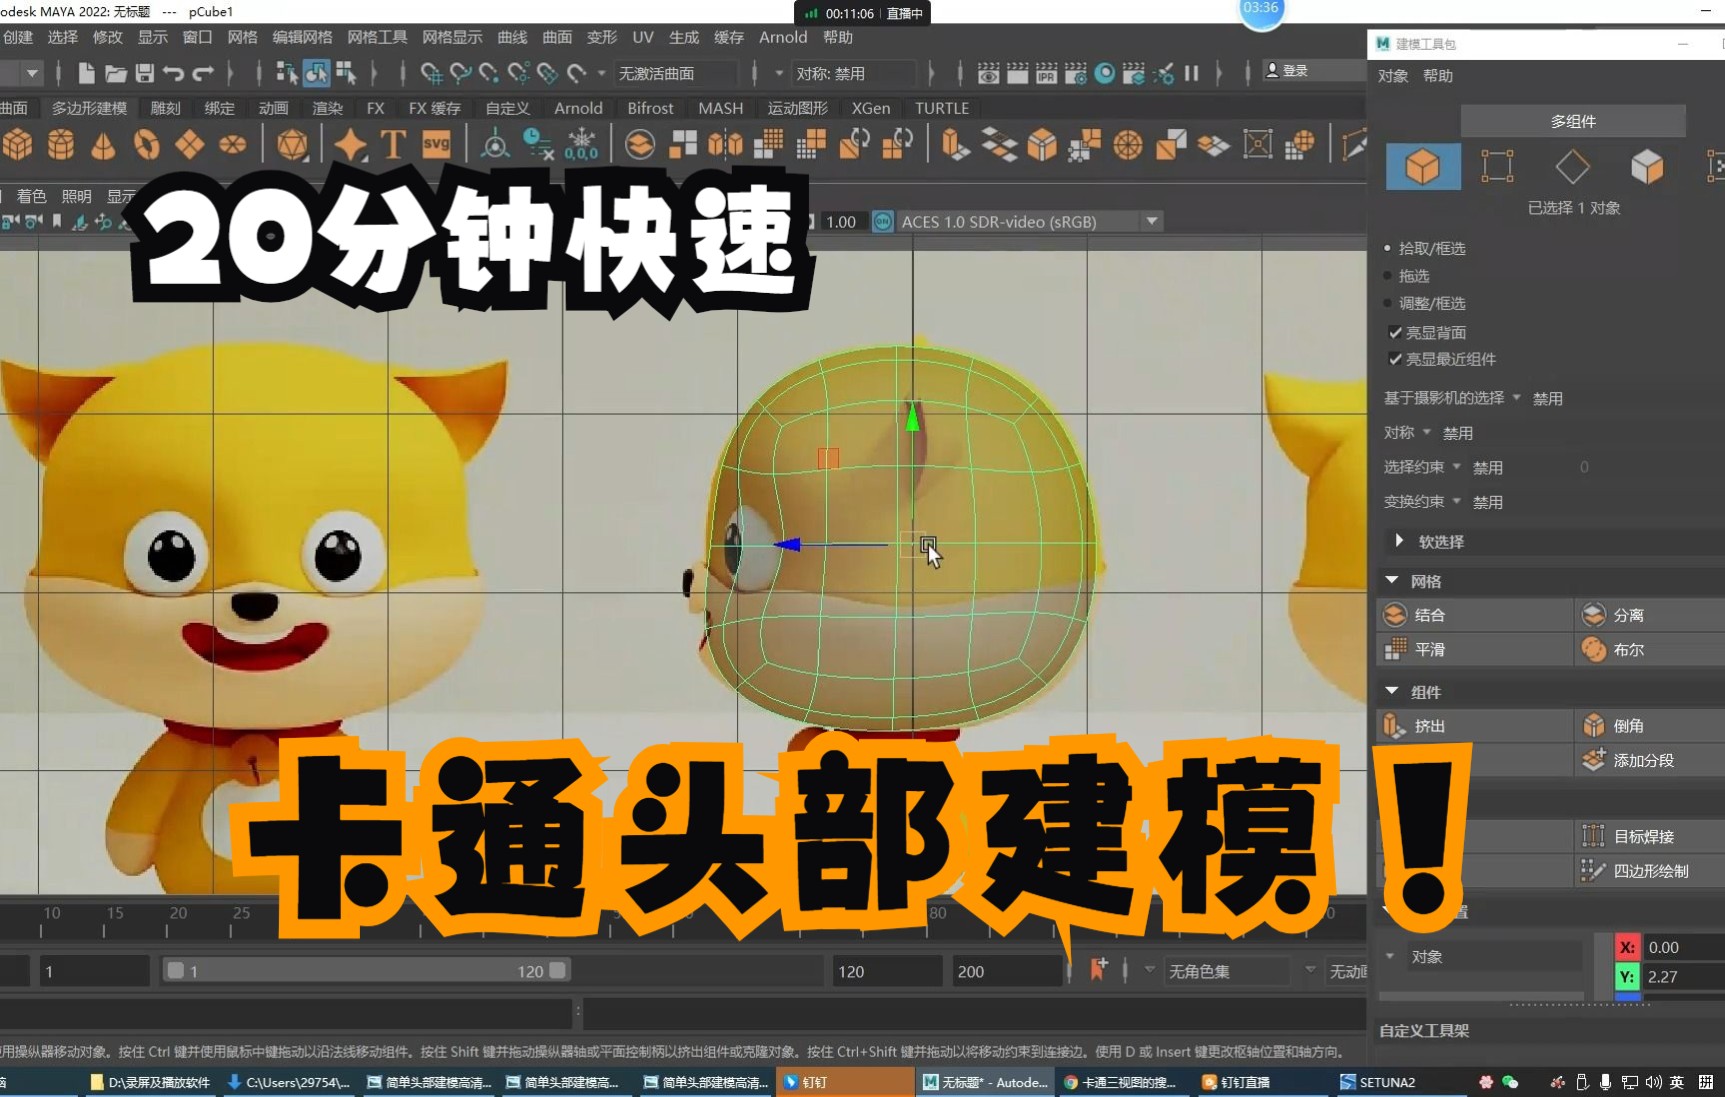Expand the 软选择 soft selection section

pyautogui.click(x=1399, y=541)
